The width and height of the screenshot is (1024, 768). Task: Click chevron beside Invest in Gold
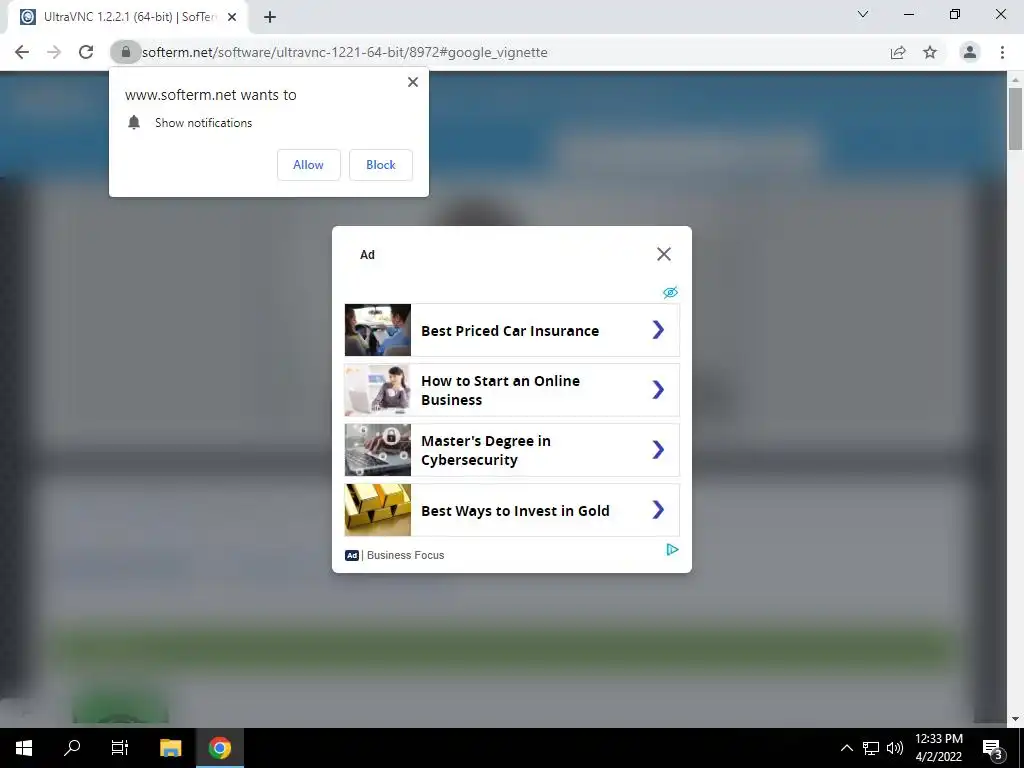coord(658,510)
